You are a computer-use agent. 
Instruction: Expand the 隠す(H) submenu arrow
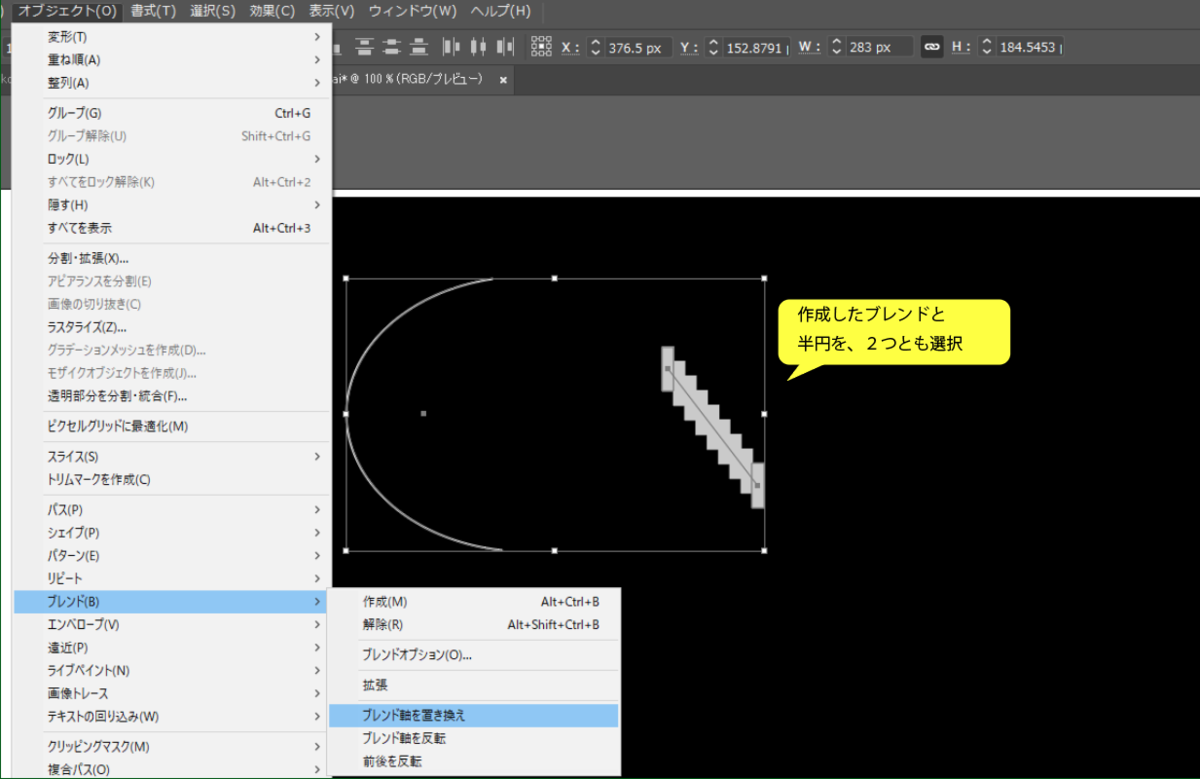[317, 205]
